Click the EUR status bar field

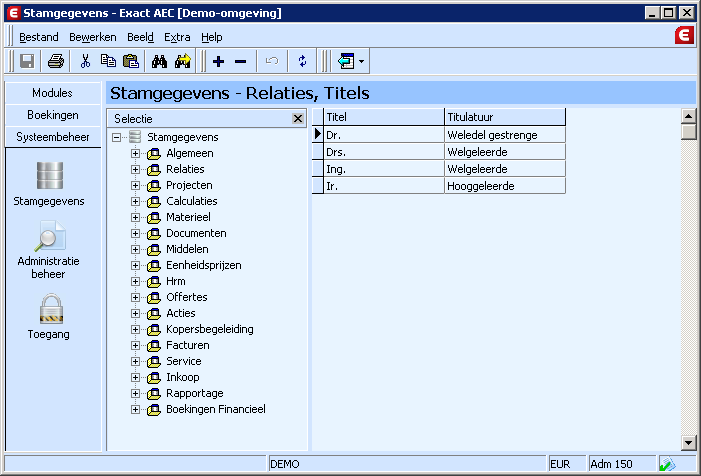click(x=567, y=464)
